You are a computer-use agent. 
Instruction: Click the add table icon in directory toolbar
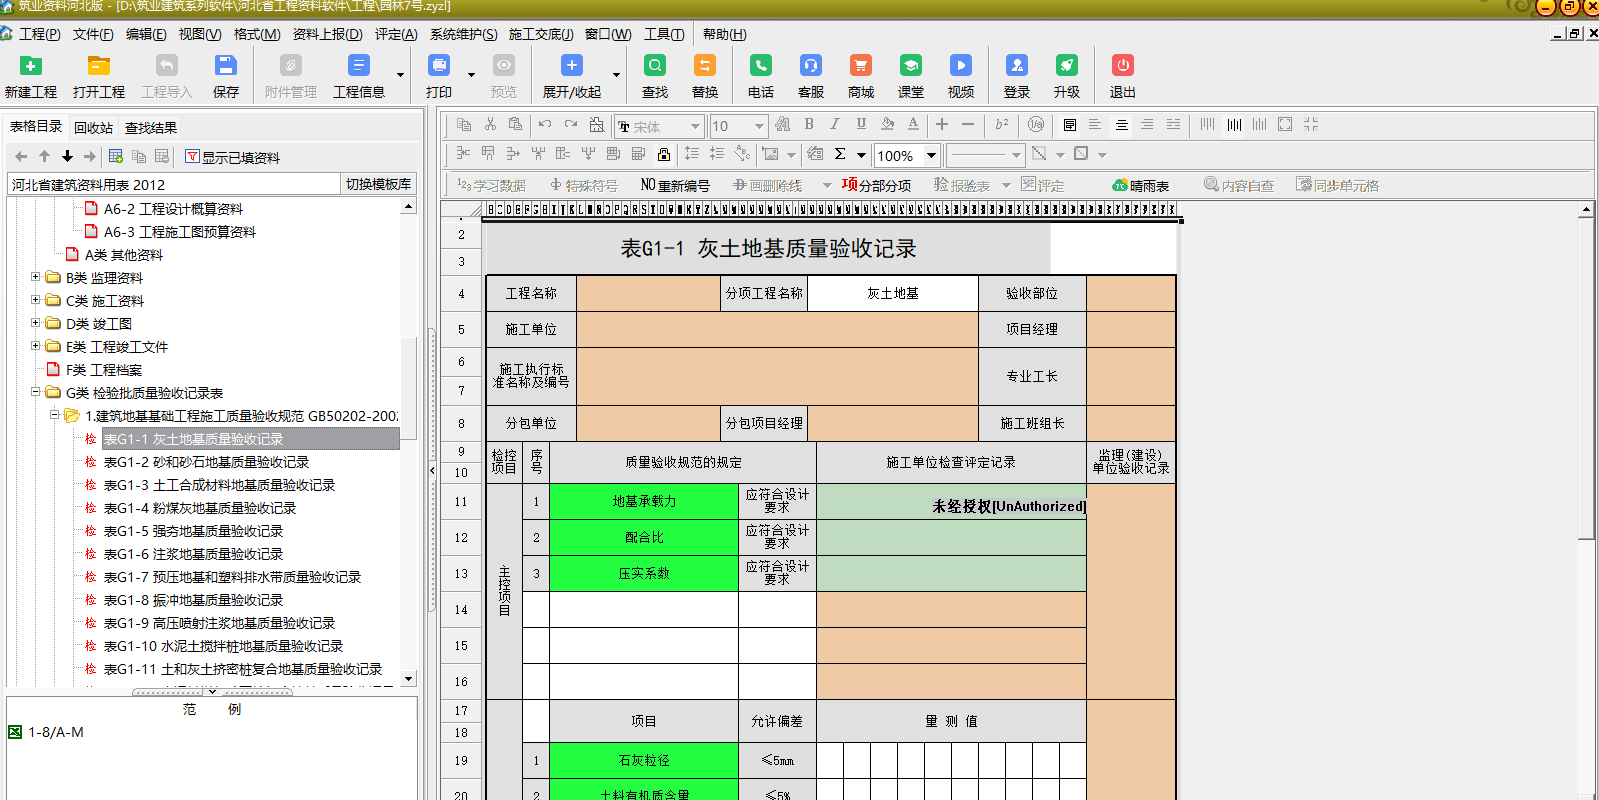(116, 156)
